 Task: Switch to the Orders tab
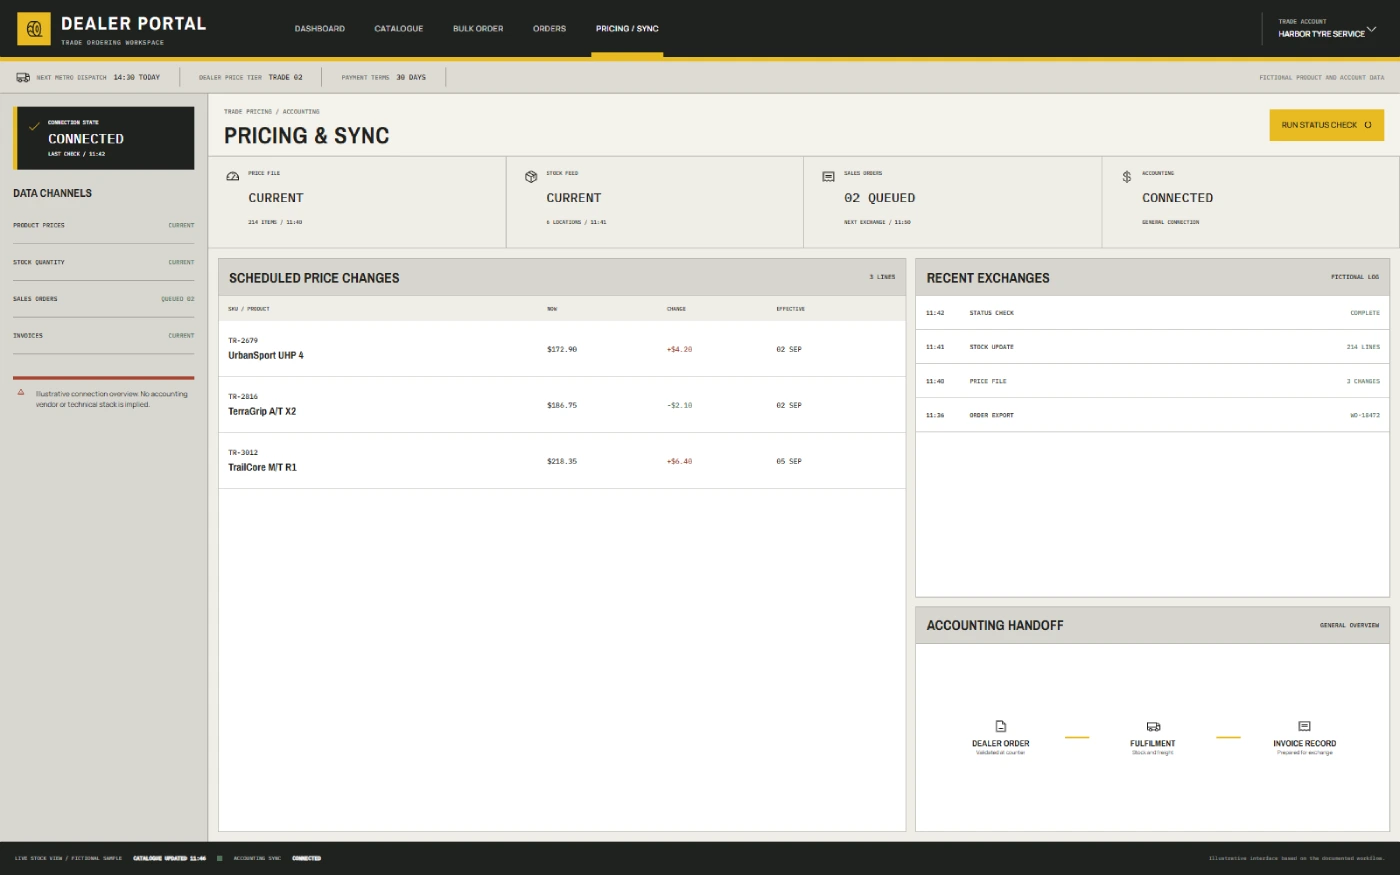549,29
